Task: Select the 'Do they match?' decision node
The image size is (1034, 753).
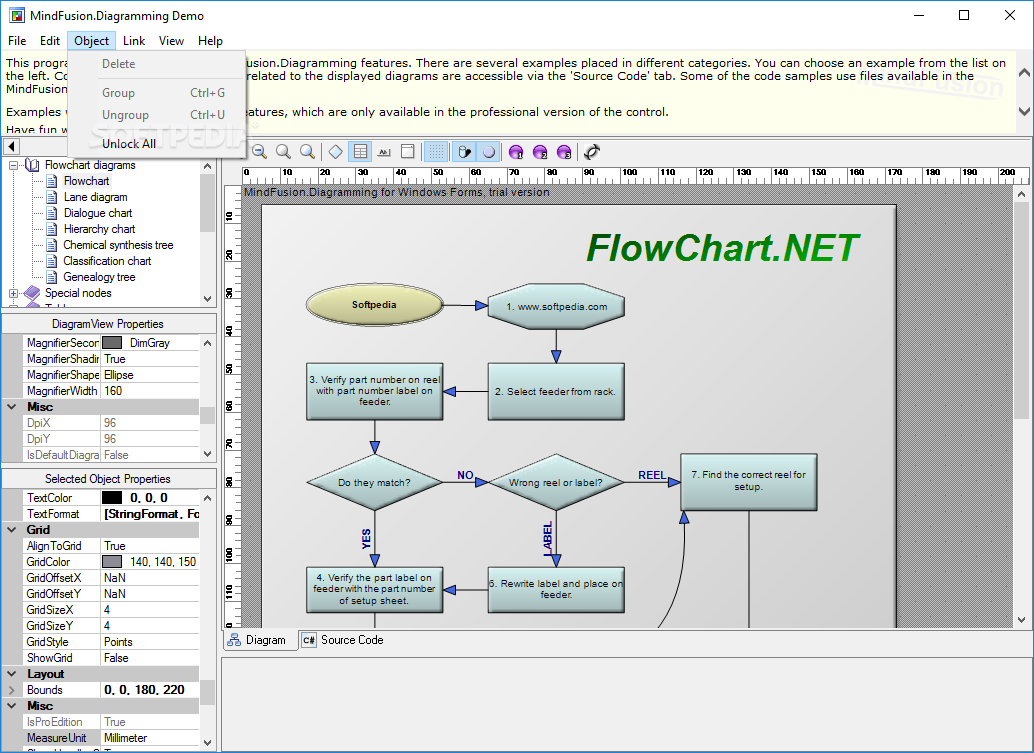Action: pyautogui.click(x=375, y=483)
